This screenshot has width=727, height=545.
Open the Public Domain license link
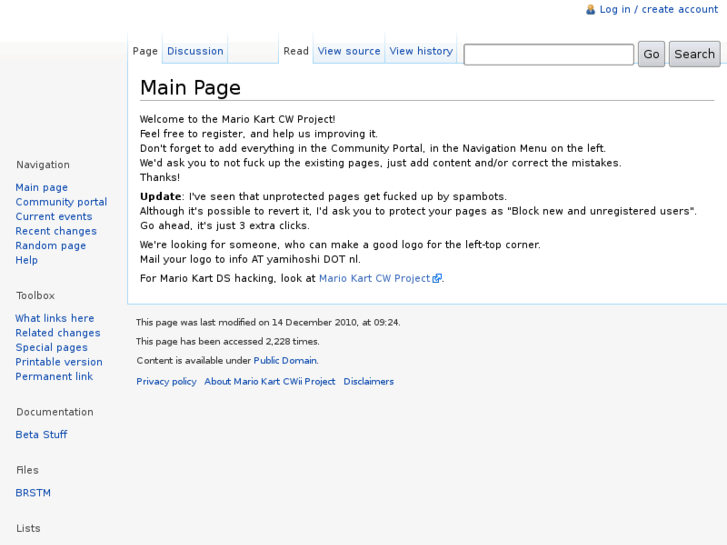pyautogui.click(x=285, y=360)
